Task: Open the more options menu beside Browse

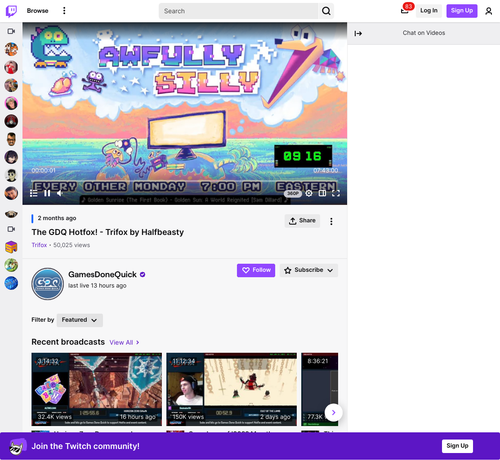Action: pyautogui.click(x=64, y=11)
